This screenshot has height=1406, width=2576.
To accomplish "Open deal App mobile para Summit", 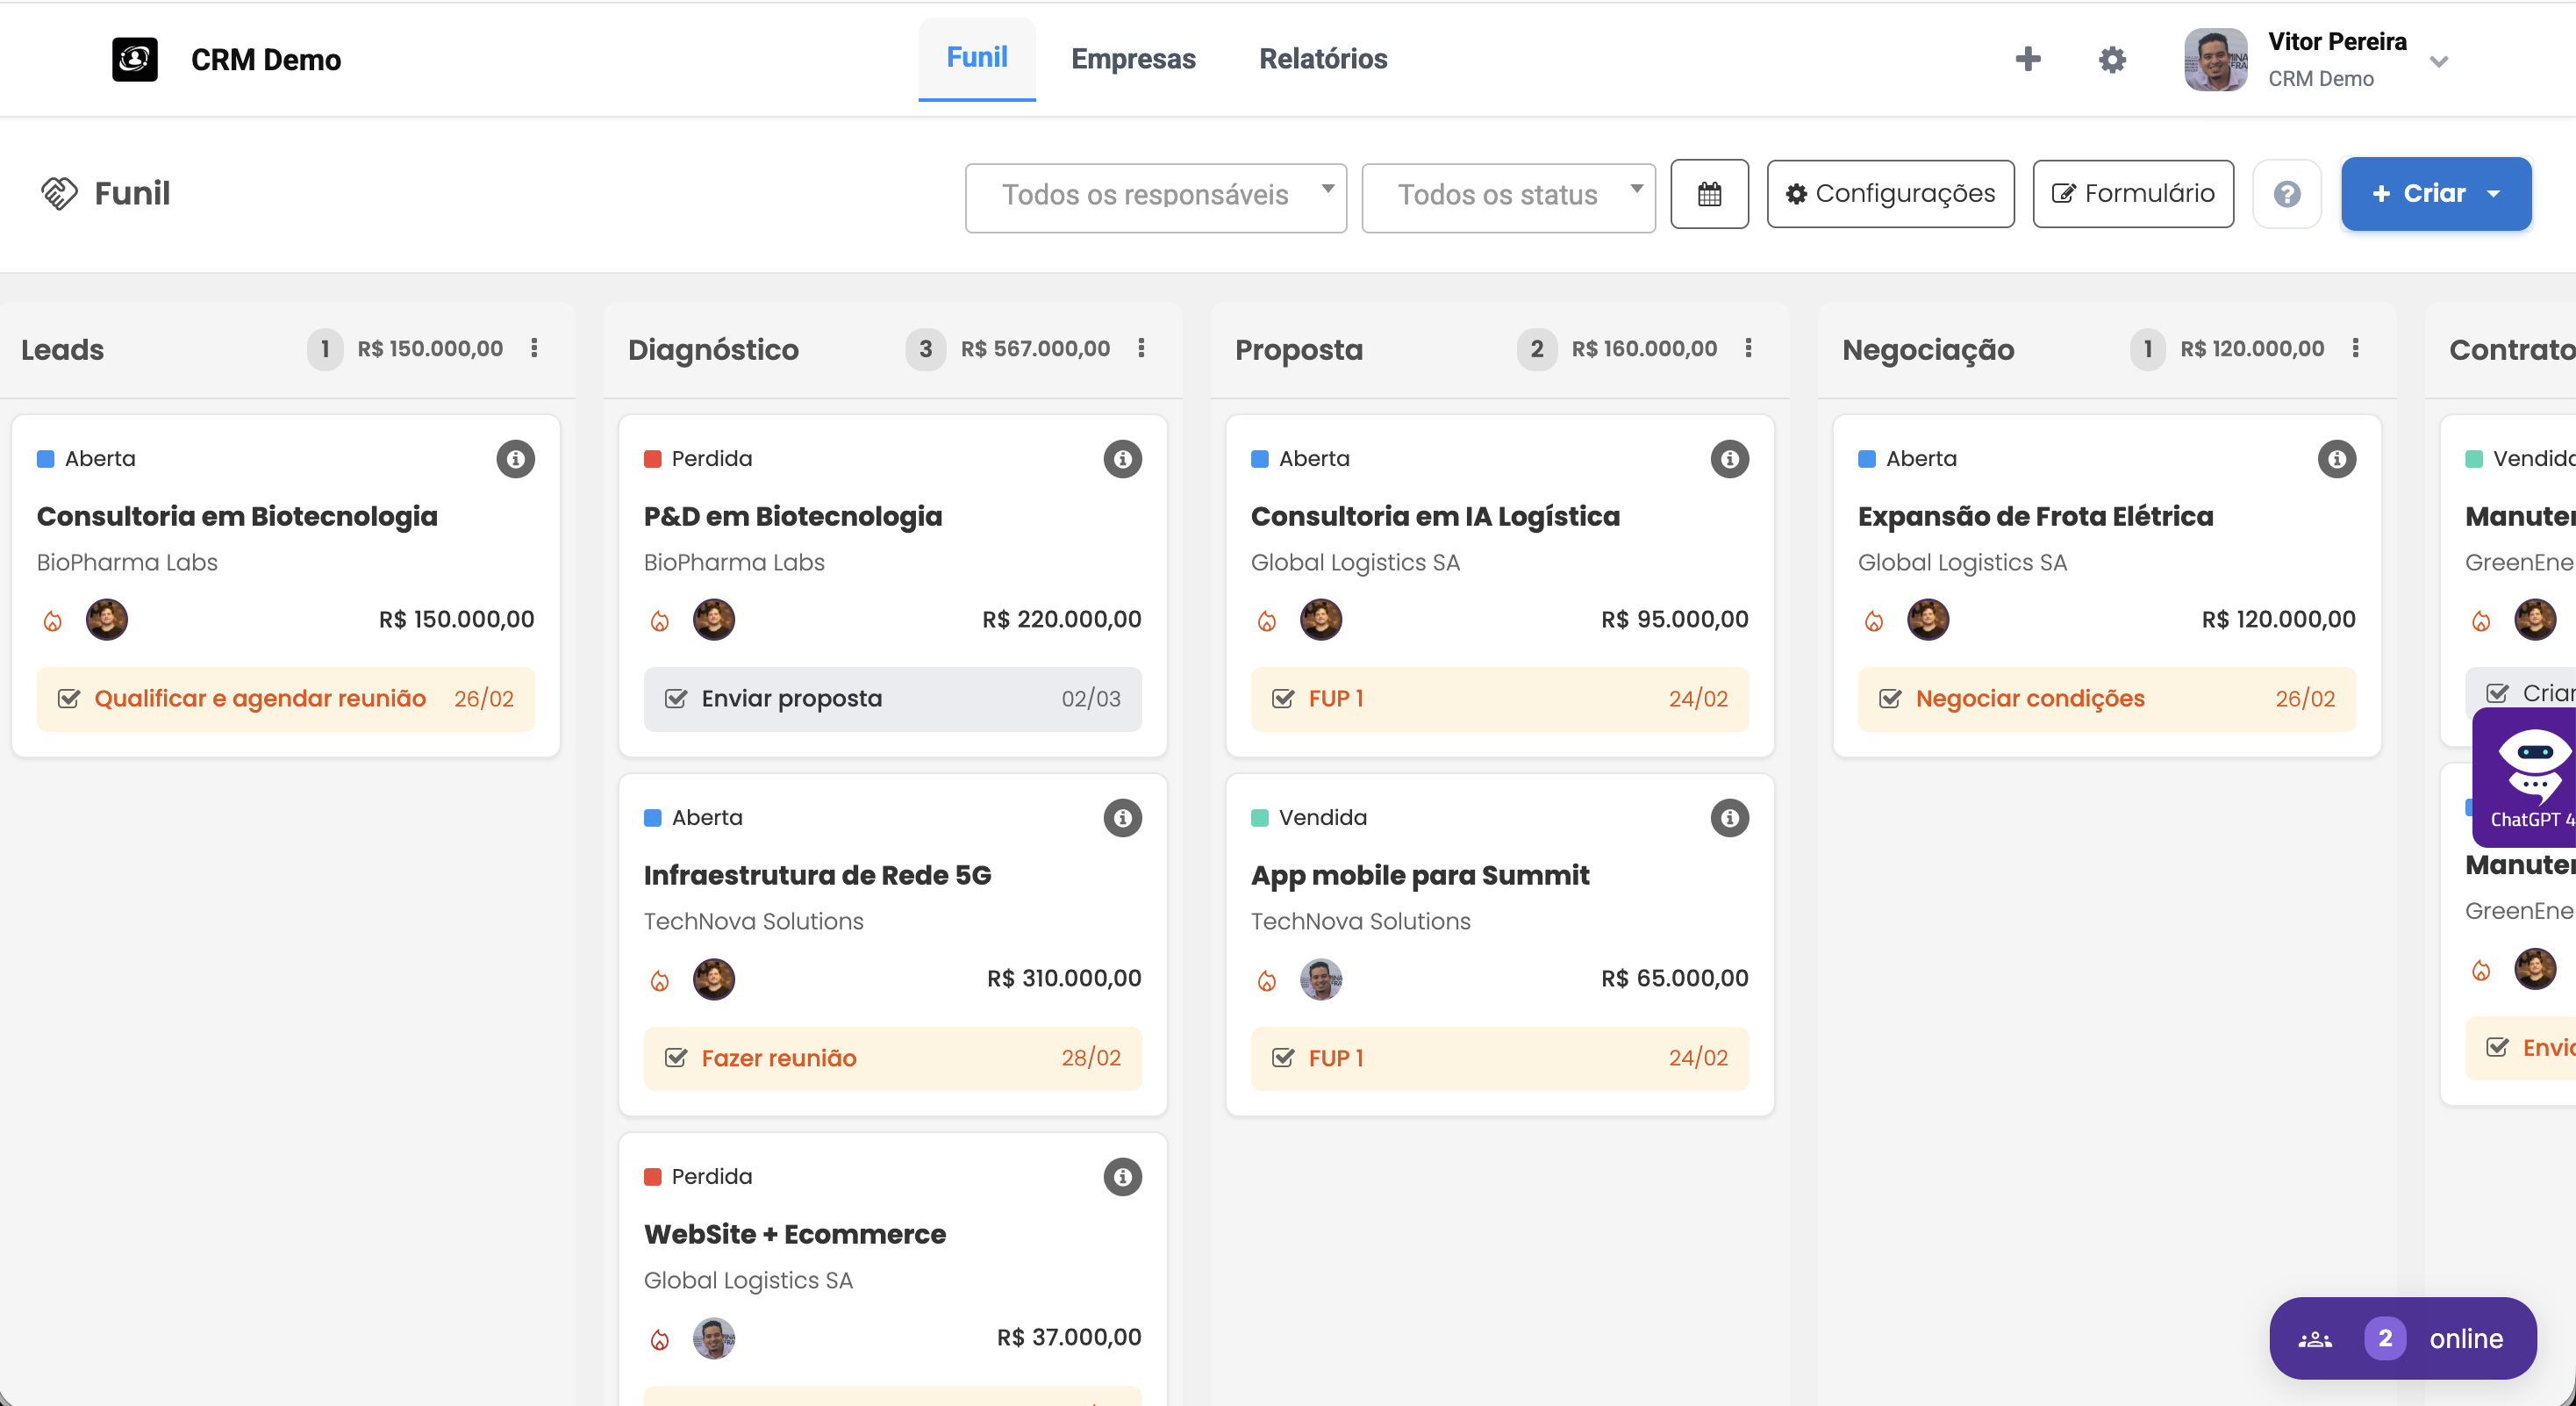I will [1420, 875].
